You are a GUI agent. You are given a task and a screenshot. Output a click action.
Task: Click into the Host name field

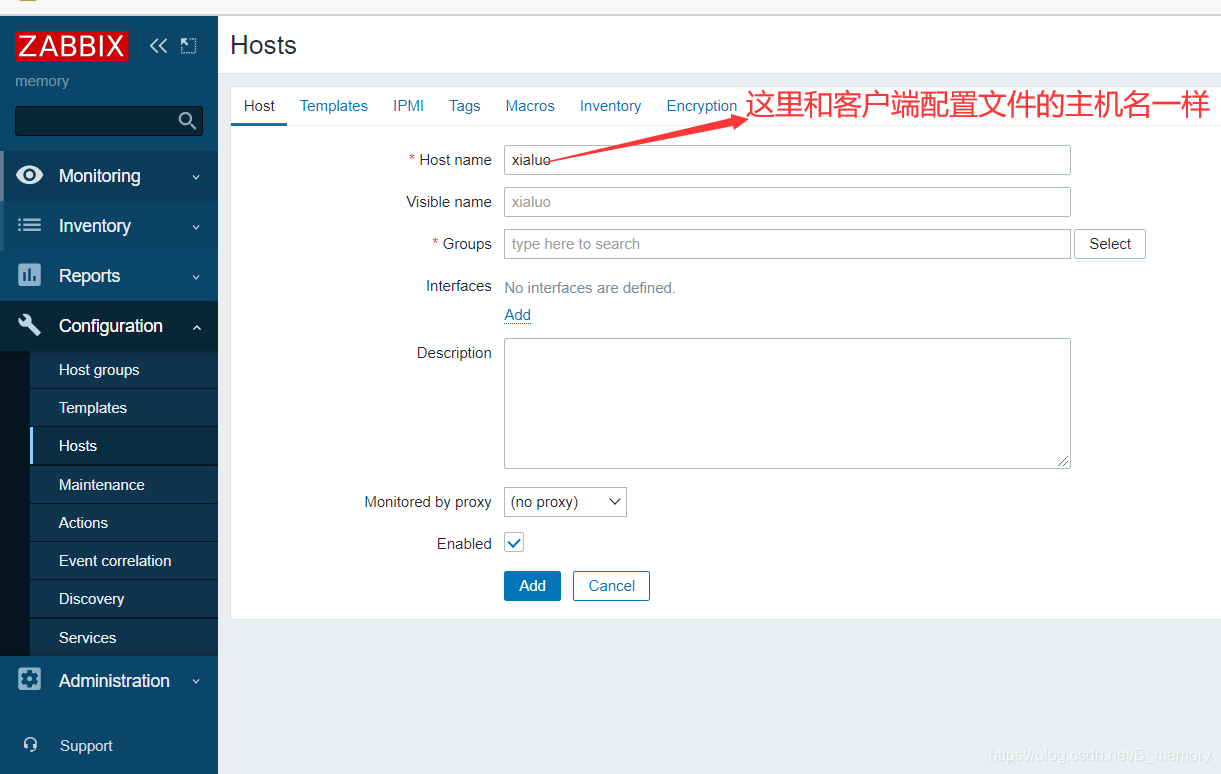[787, 160]
